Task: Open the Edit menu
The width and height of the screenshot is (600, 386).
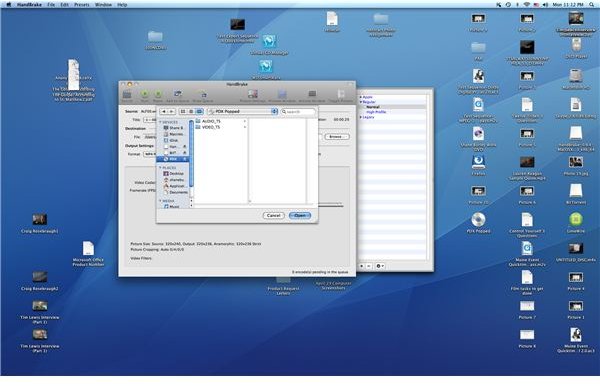Action: point(64,5)
